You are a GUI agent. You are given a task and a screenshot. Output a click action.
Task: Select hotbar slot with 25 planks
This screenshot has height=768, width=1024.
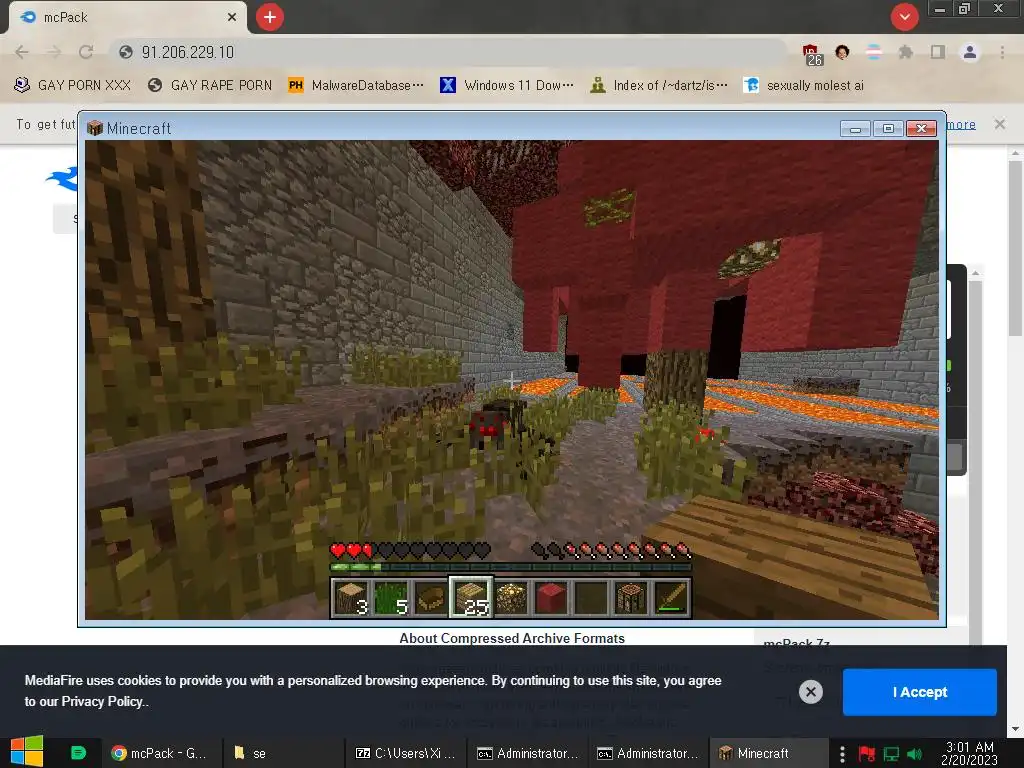coord(472,598)
